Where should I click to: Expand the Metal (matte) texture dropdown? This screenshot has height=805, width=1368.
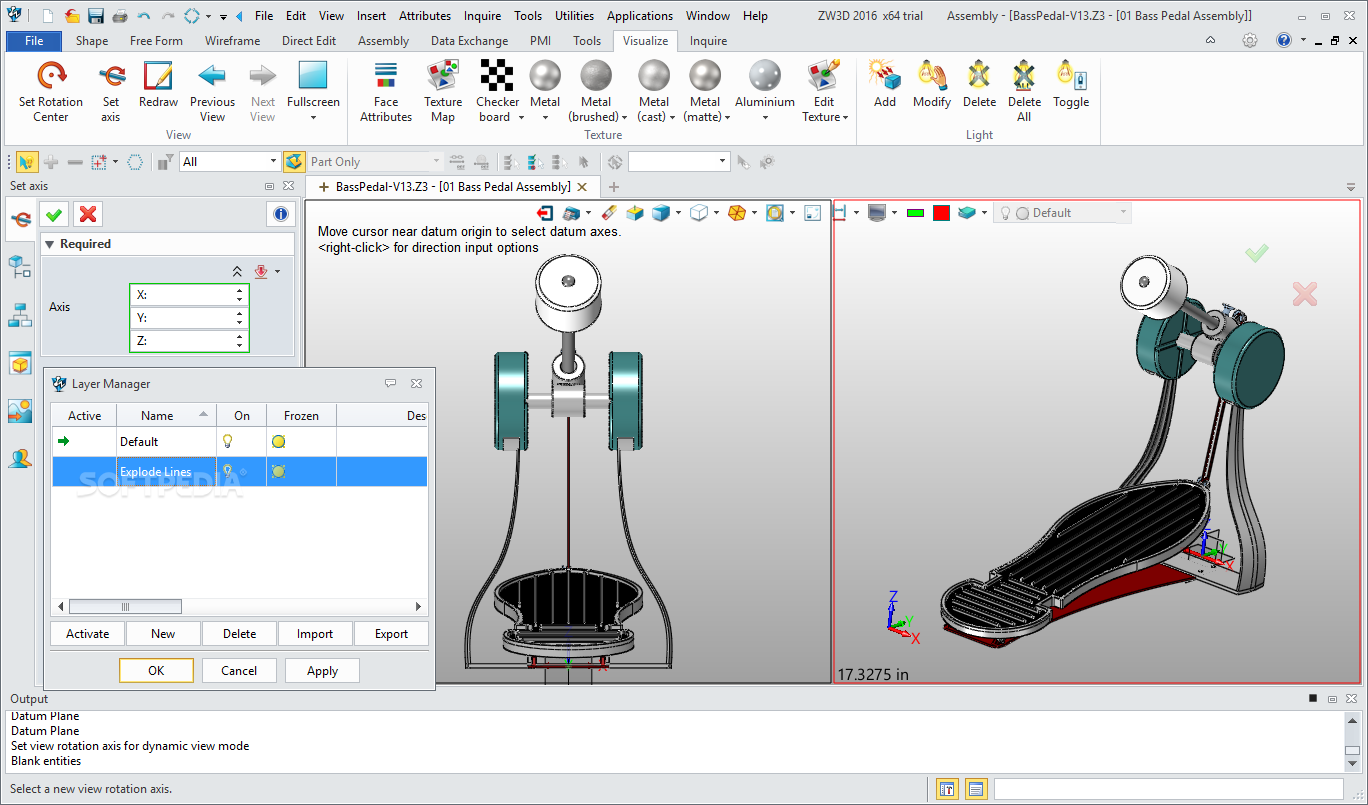(727, 118)
